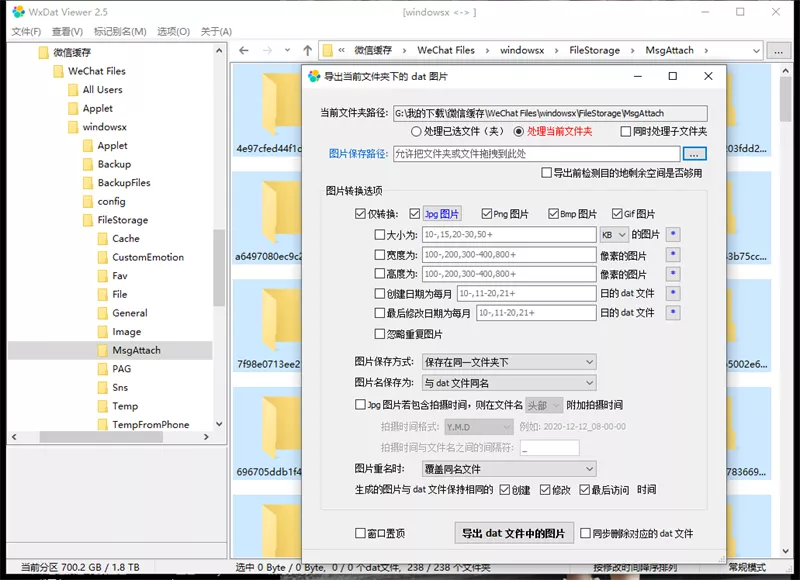Click the forward navigation arrow
The width and height of the screenshot is (800, 580).
pos(267,51)
